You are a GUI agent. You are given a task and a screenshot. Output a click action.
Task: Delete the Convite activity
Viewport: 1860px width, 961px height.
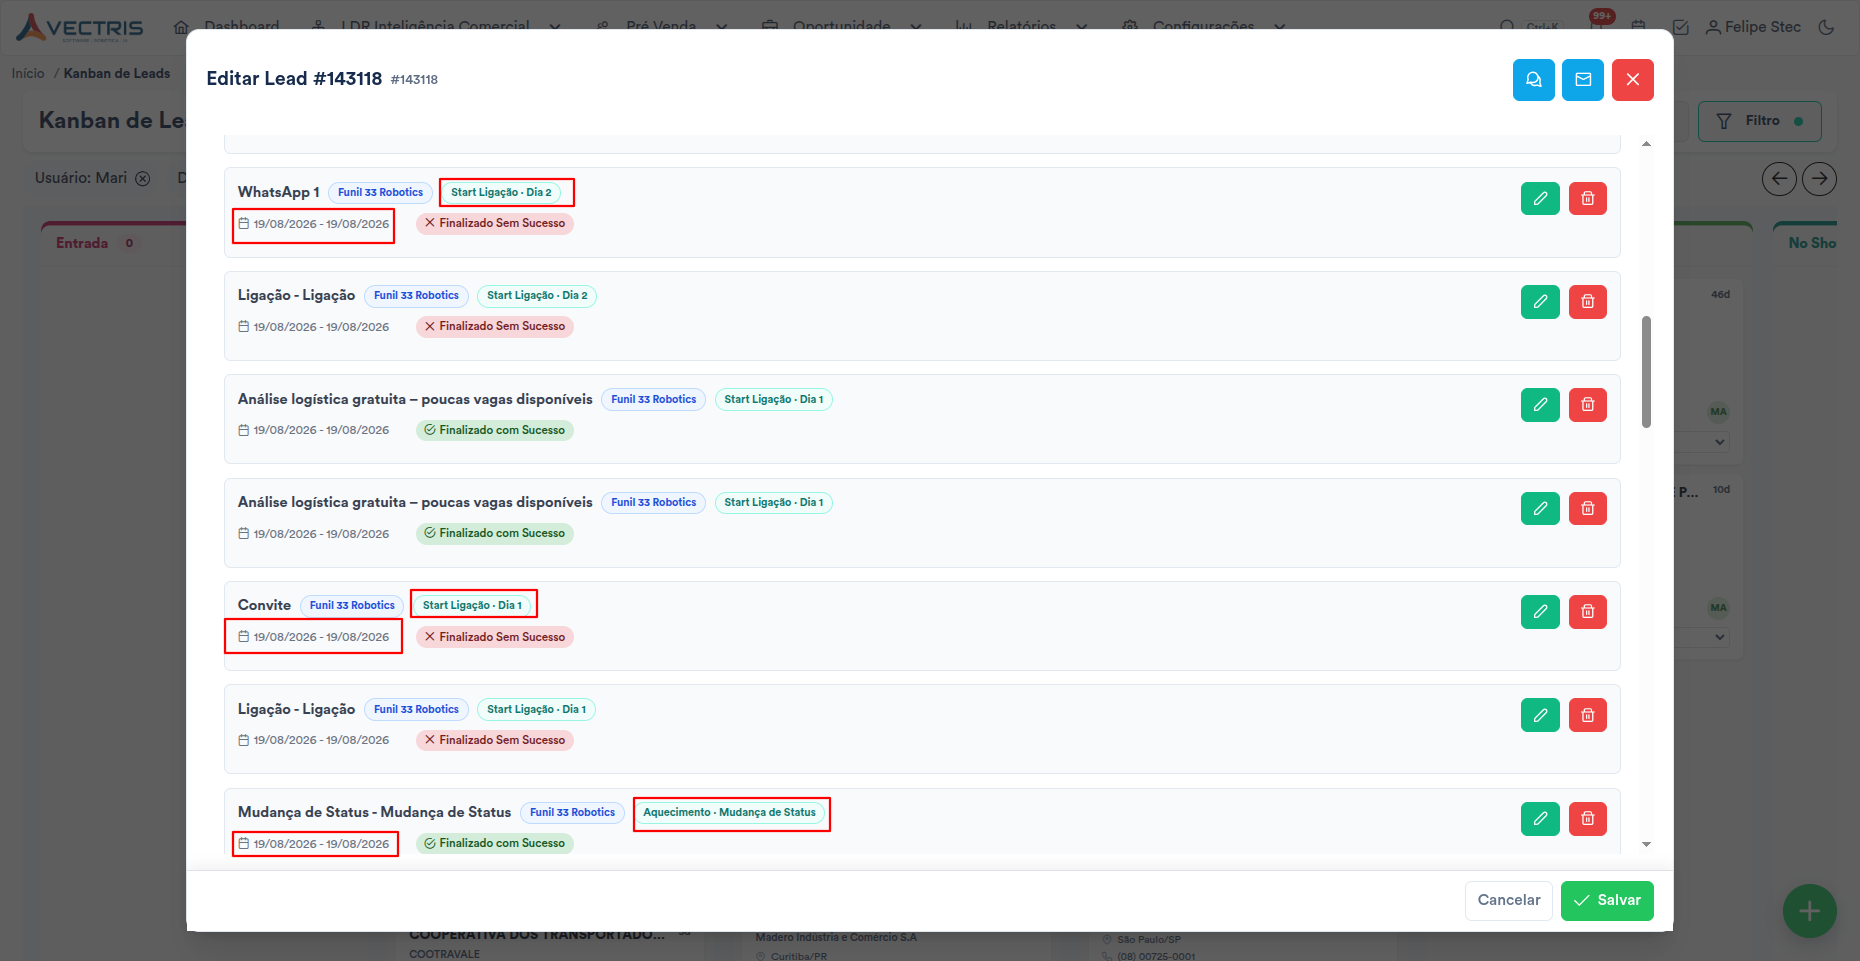pos(1587,612)
